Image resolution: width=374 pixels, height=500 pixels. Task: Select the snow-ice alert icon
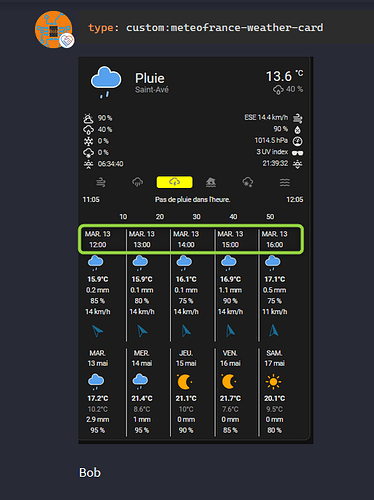pos(248,182)
